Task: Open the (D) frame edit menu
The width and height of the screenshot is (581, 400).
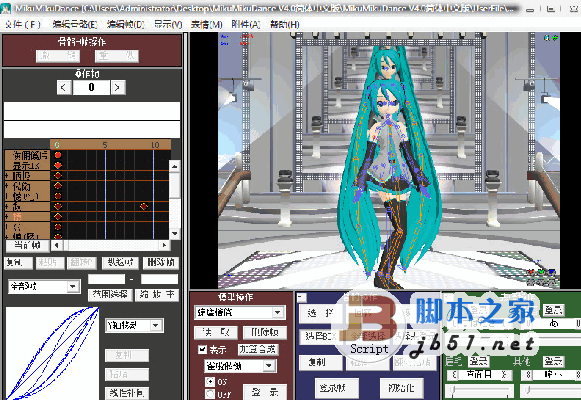Action: 126,25
